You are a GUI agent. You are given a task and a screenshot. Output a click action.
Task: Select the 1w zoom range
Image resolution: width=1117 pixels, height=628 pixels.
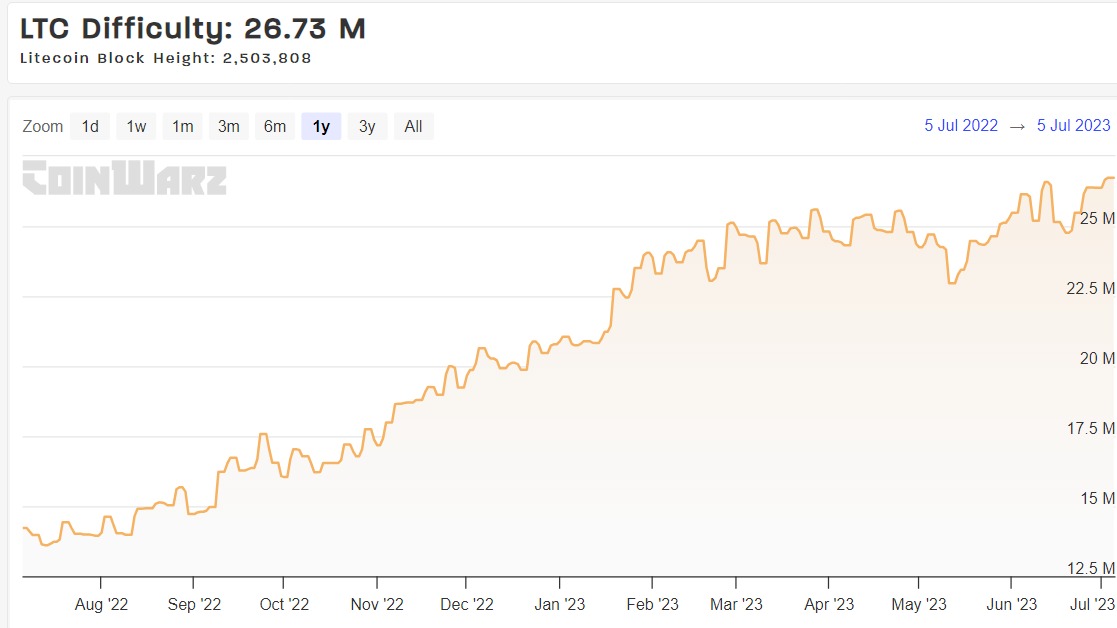[136, 127]
